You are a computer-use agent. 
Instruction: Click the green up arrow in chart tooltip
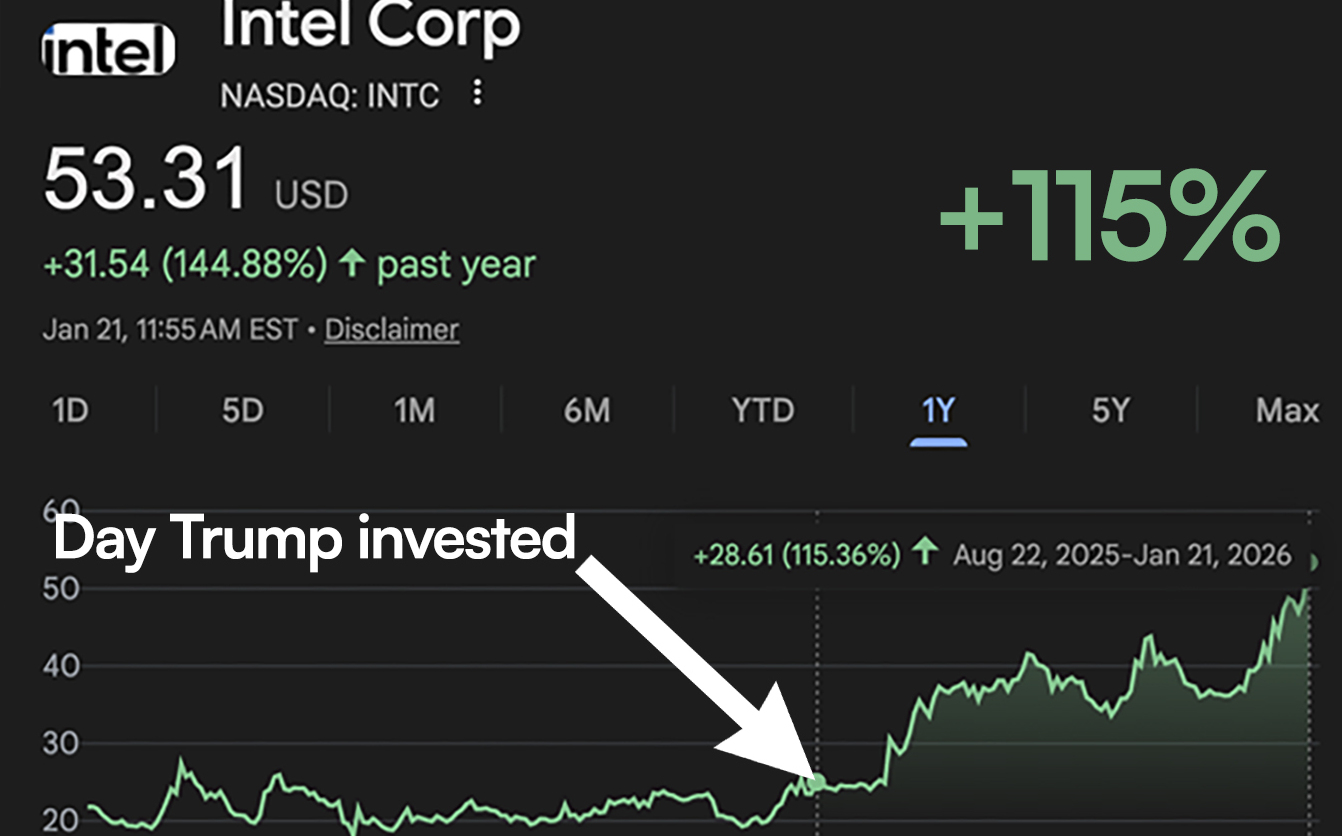click(x=927, y=552)
